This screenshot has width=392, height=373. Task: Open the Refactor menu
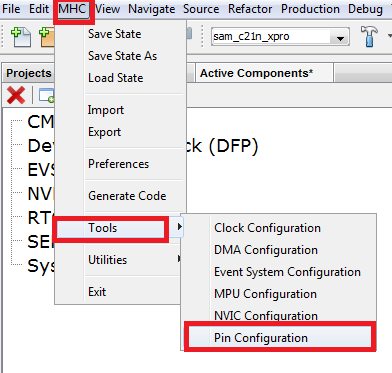pos(250,9)
